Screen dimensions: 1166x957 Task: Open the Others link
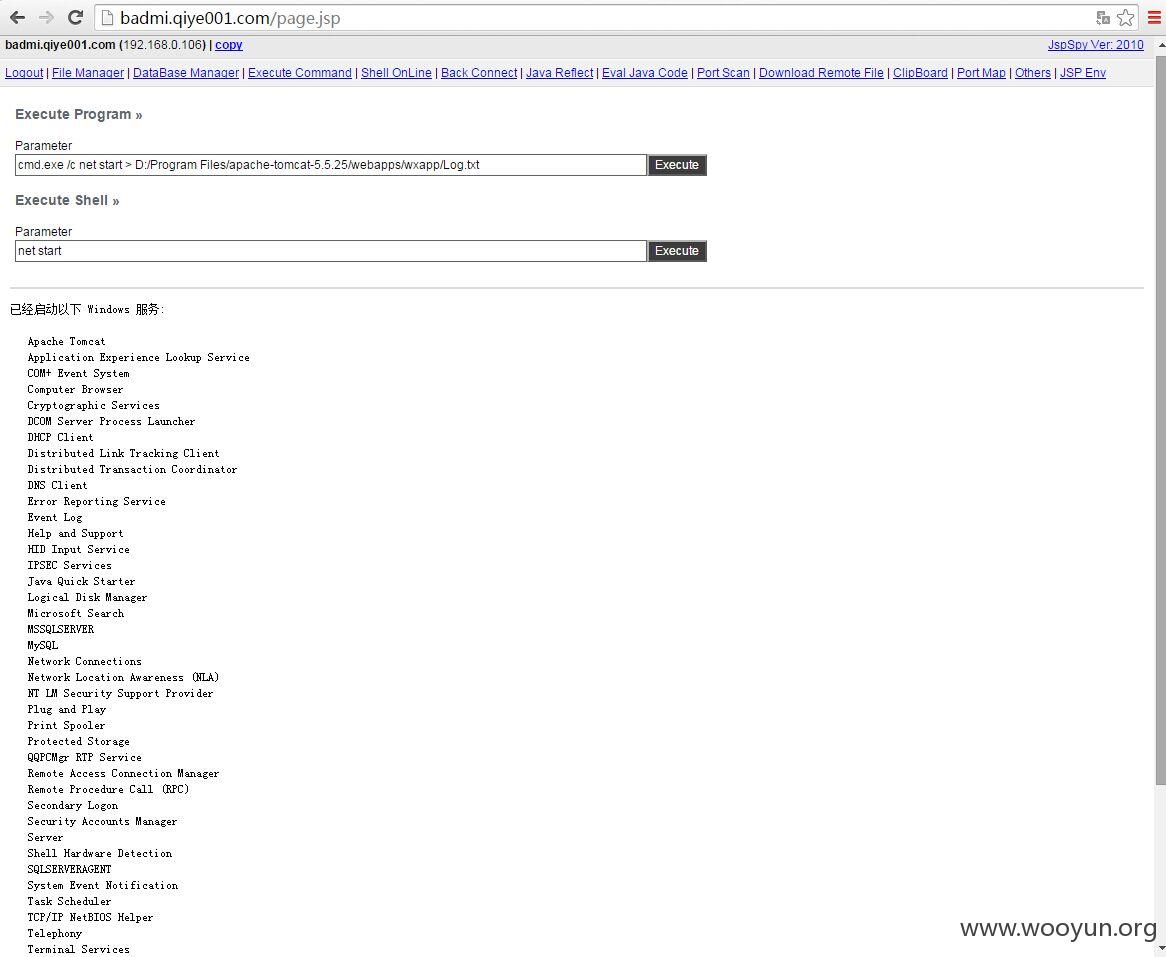pos(1033,73)
